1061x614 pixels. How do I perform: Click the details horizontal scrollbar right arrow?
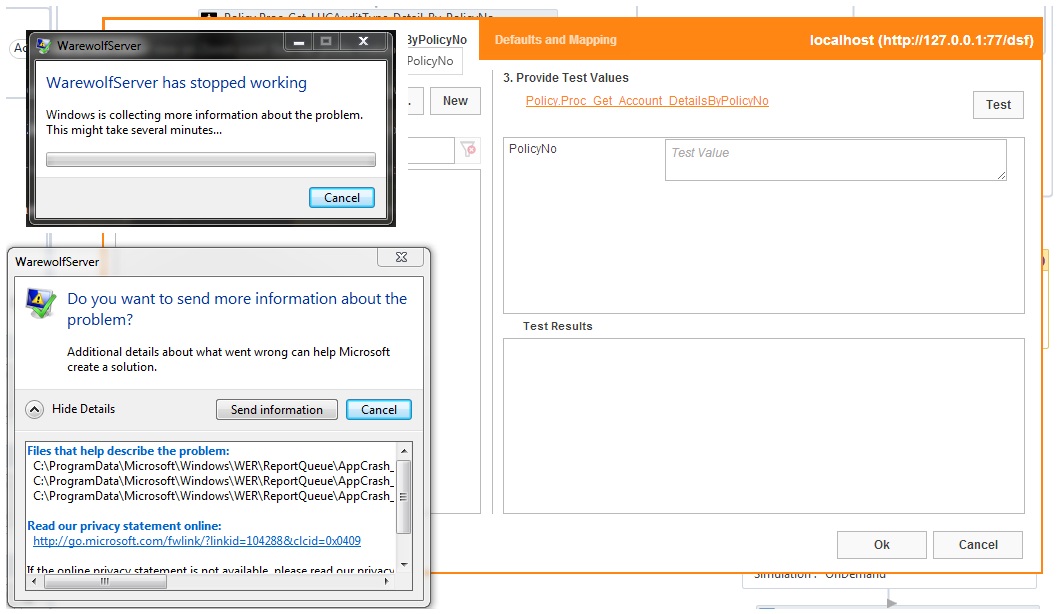click(x=386, y=581)
